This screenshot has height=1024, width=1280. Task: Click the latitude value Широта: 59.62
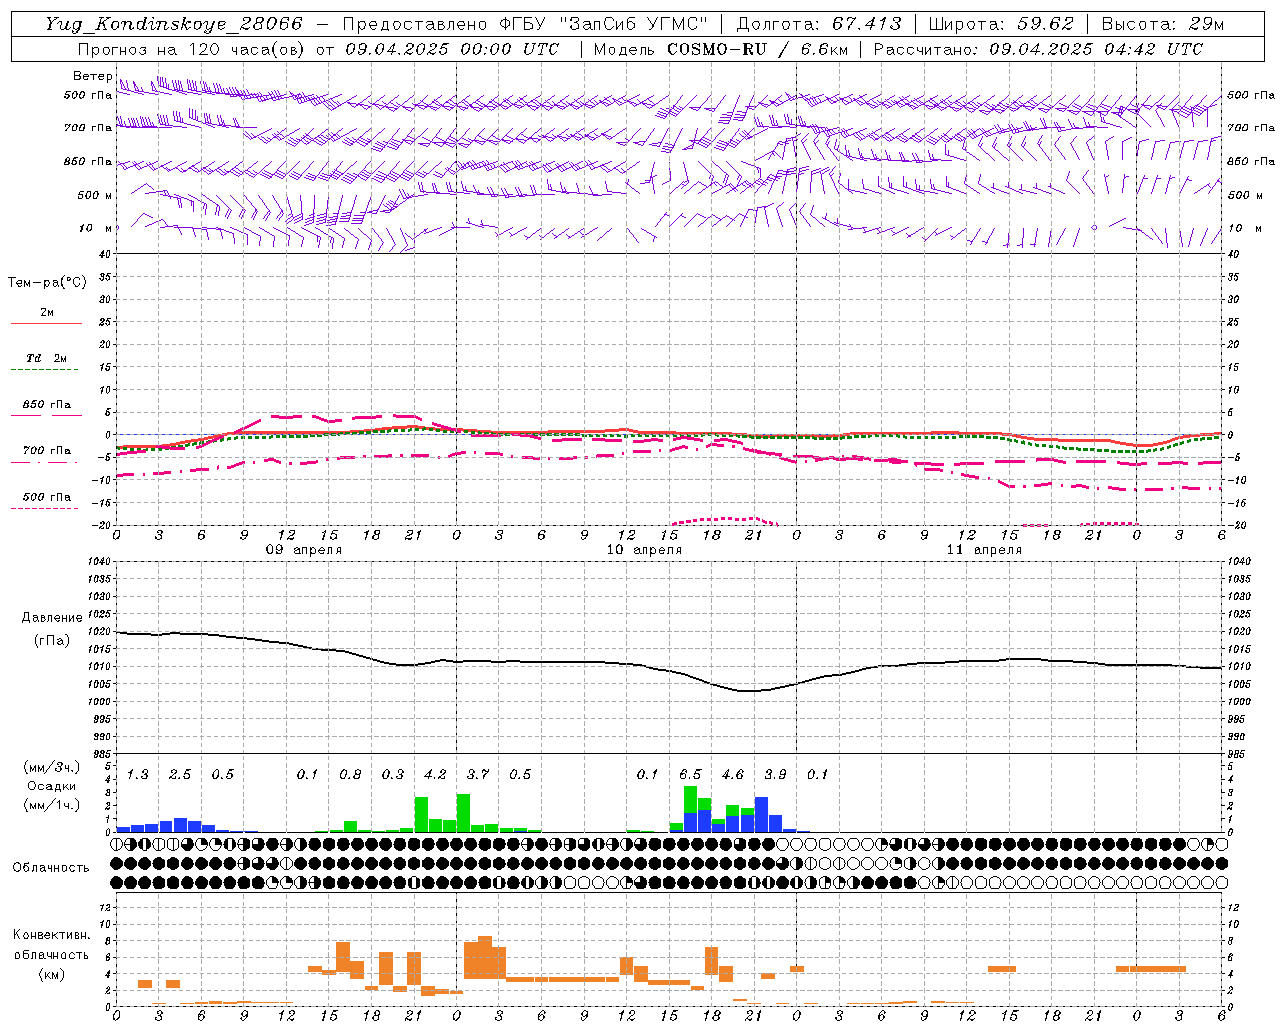click(1001, 24)
